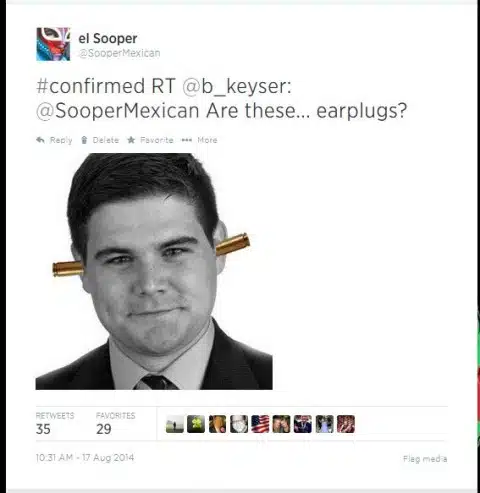Click the #confirmed hashtag

pyautogui.click(x=90, y=86)
